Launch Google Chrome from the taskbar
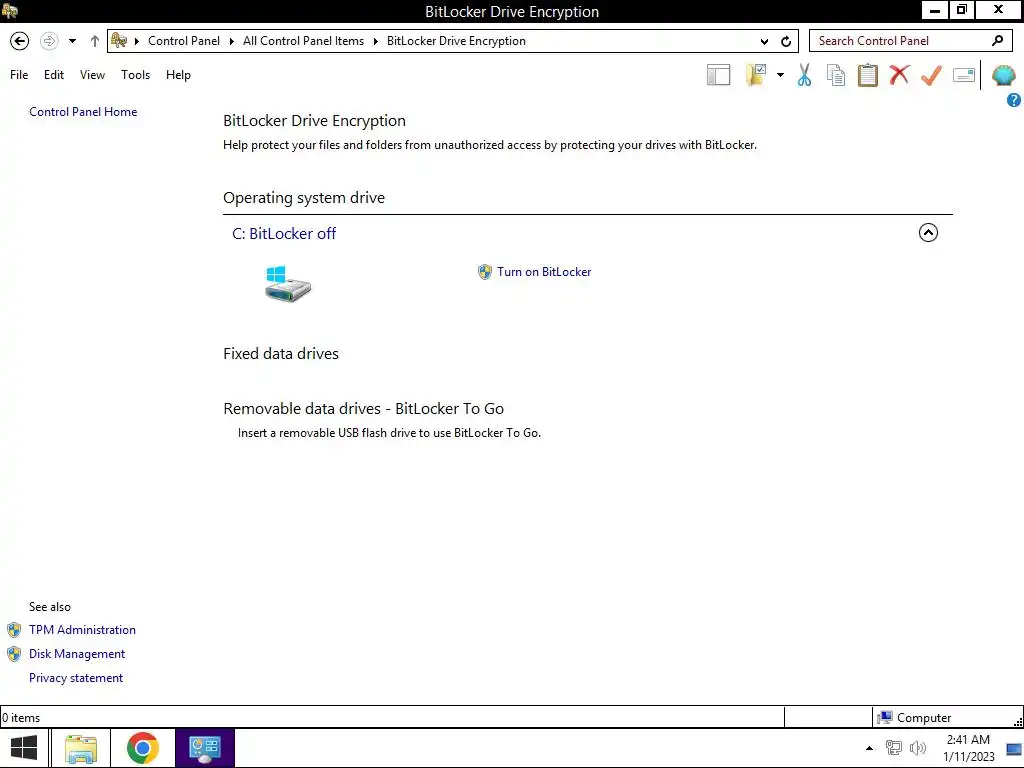 tap(143, 748)
